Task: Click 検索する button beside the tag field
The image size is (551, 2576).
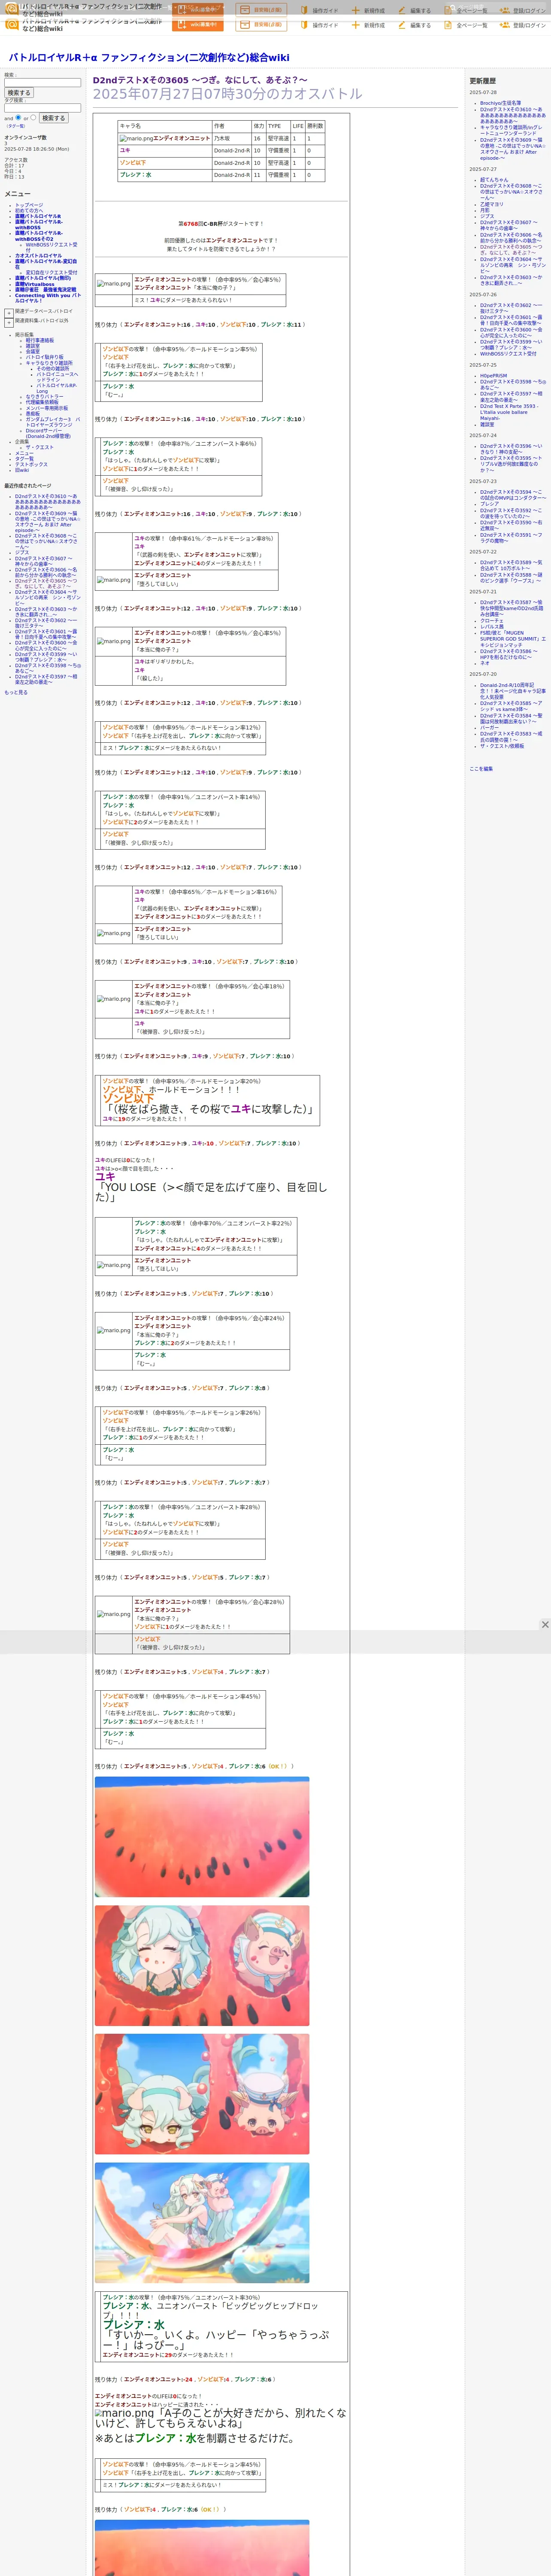Action: point(53,118)
